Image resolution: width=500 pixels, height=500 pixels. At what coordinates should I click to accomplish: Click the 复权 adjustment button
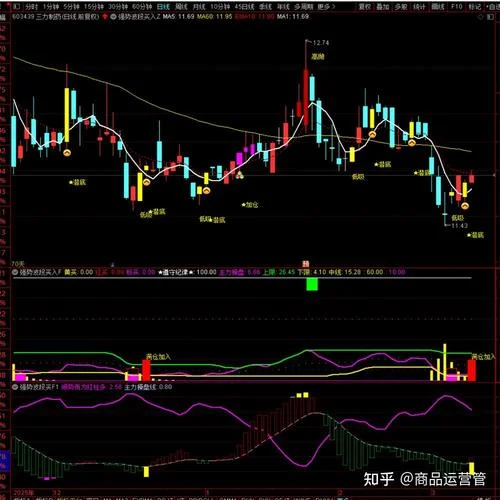pos(364,7)
